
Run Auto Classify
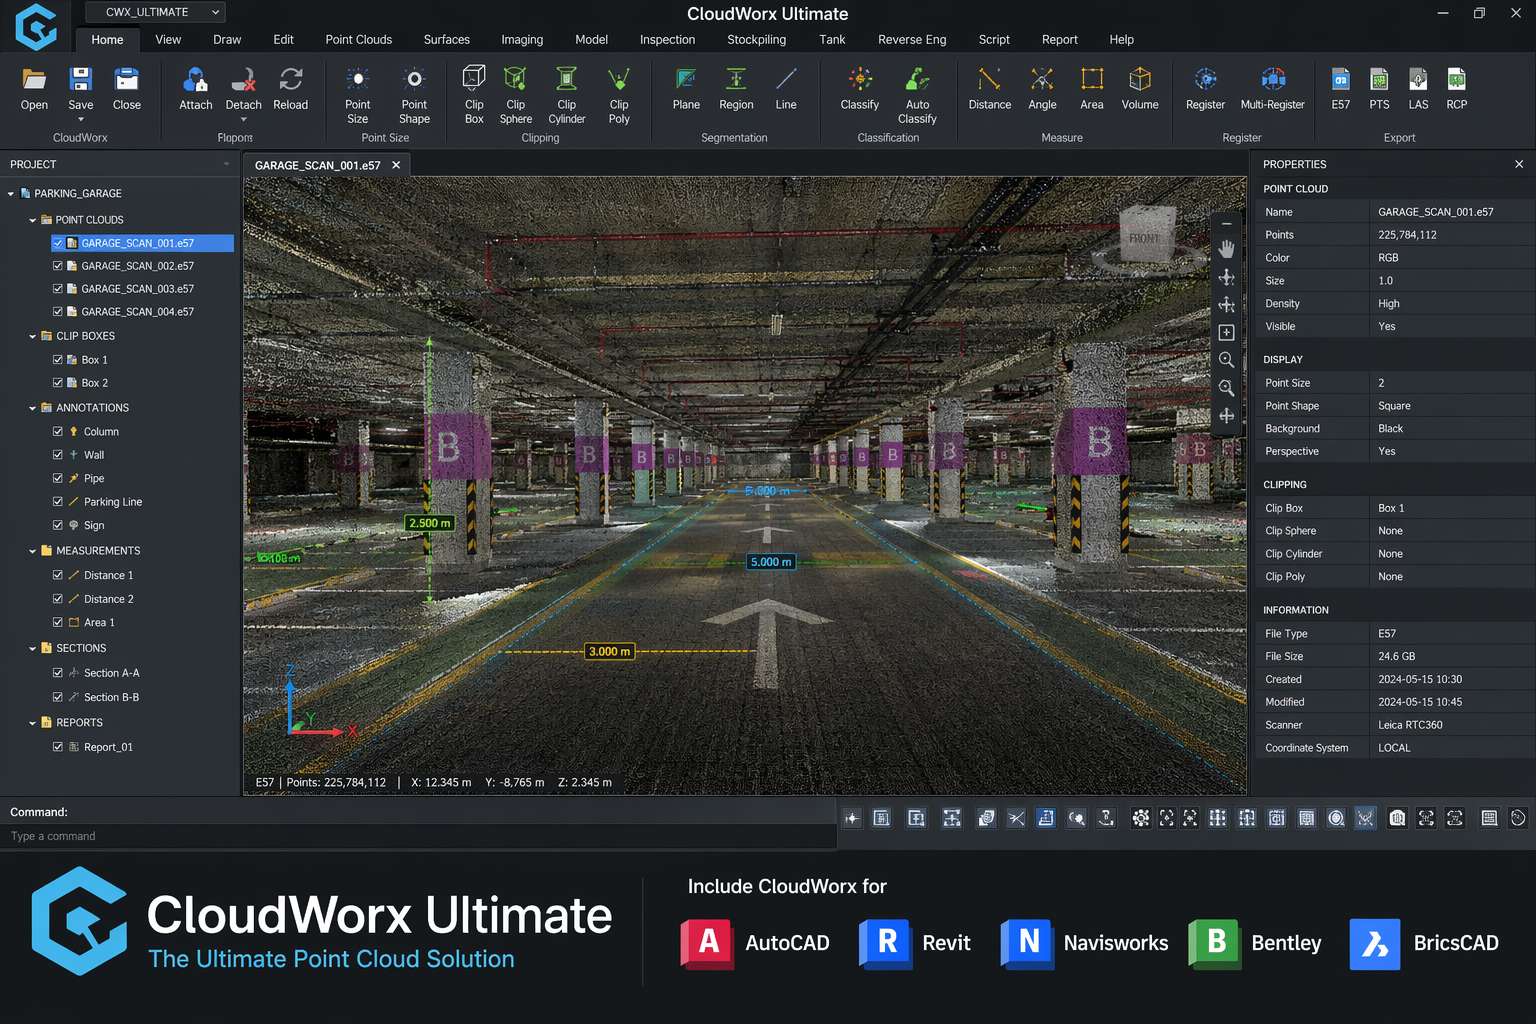click(x=918, y=96)
